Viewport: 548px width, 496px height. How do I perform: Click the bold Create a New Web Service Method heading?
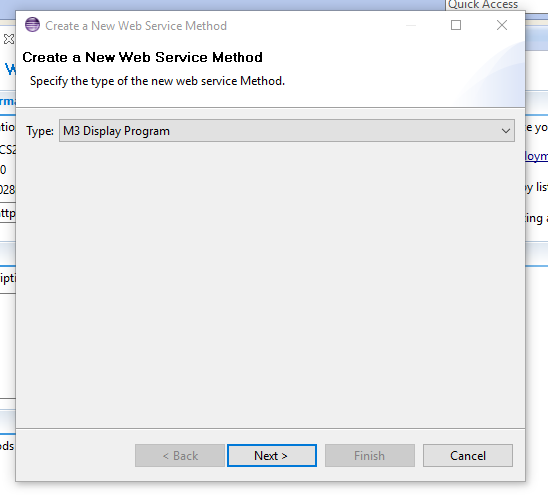point(142,57)
